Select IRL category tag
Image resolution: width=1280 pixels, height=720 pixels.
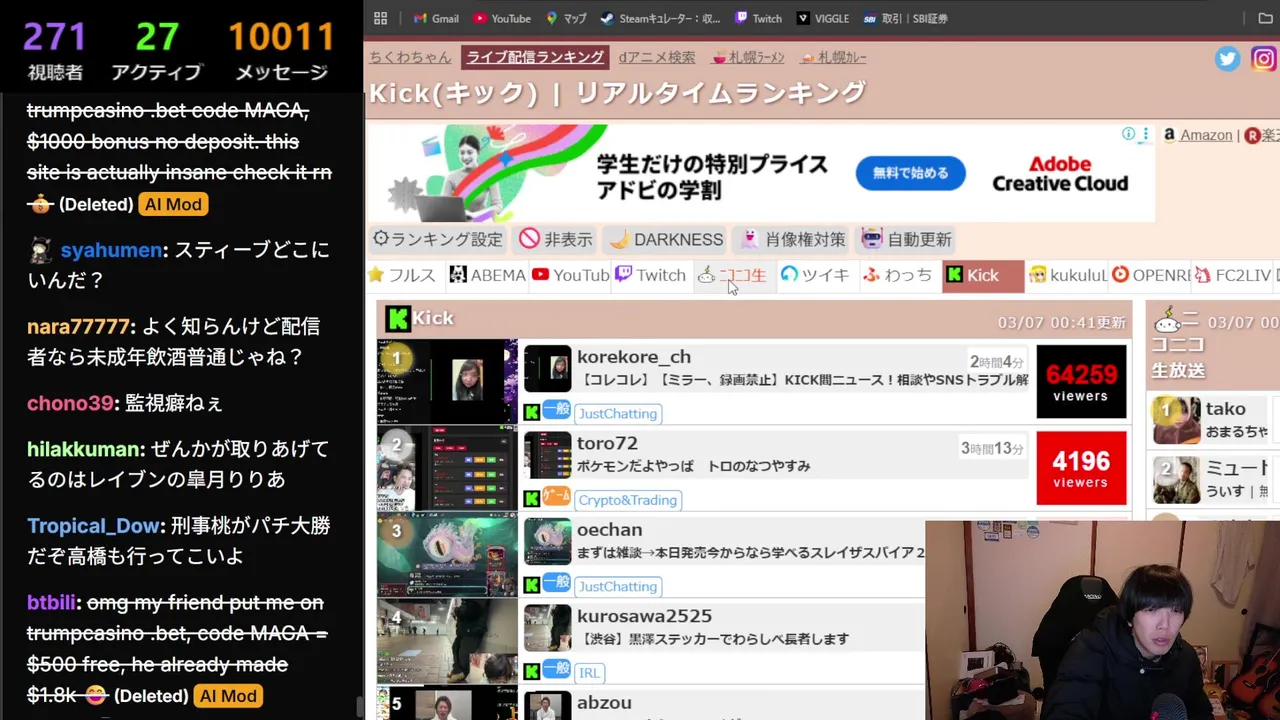589,673
